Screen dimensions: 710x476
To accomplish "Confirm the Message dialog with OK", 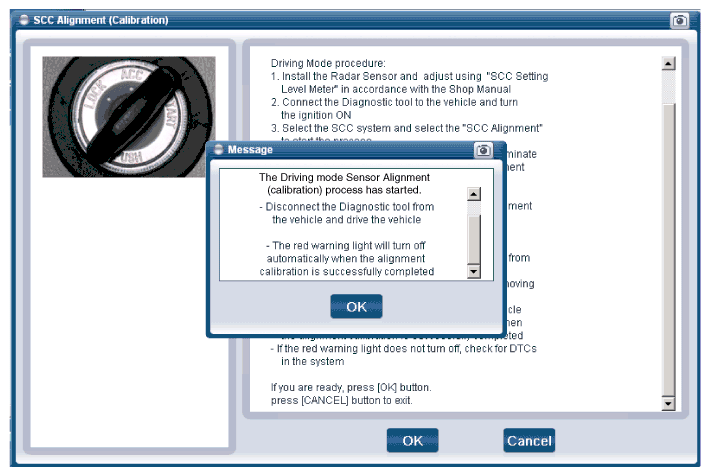I will 356,306.
